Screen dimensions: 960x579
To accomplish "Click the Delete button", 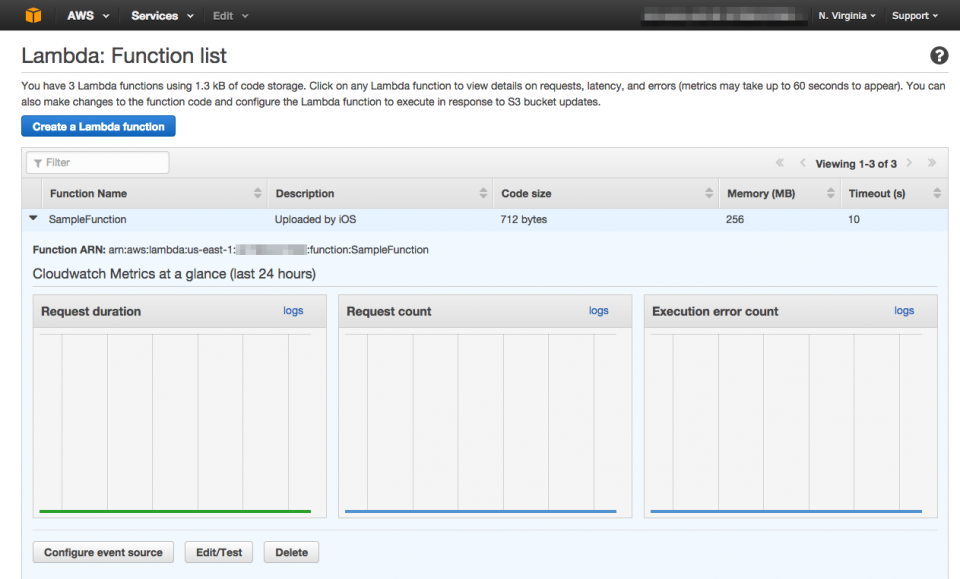I will click(291, 552).
